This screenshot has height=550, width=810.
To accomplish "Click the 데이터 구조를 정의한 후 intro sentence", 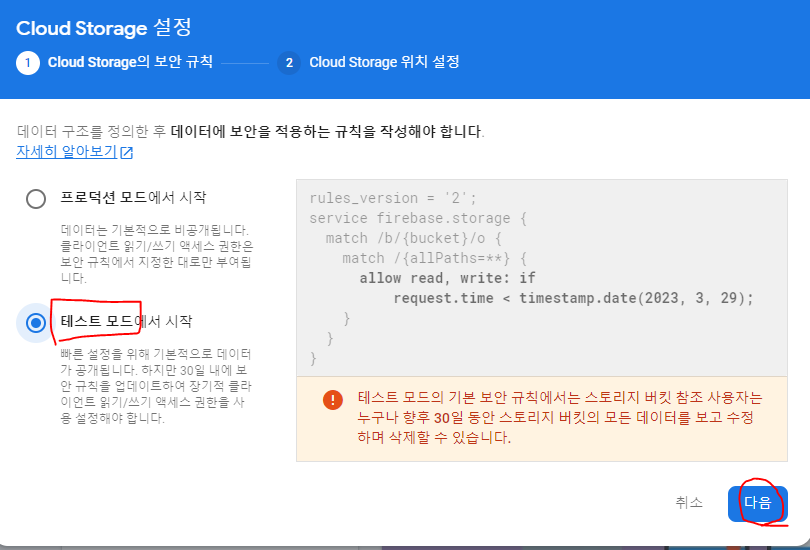I will pos(251,131).
